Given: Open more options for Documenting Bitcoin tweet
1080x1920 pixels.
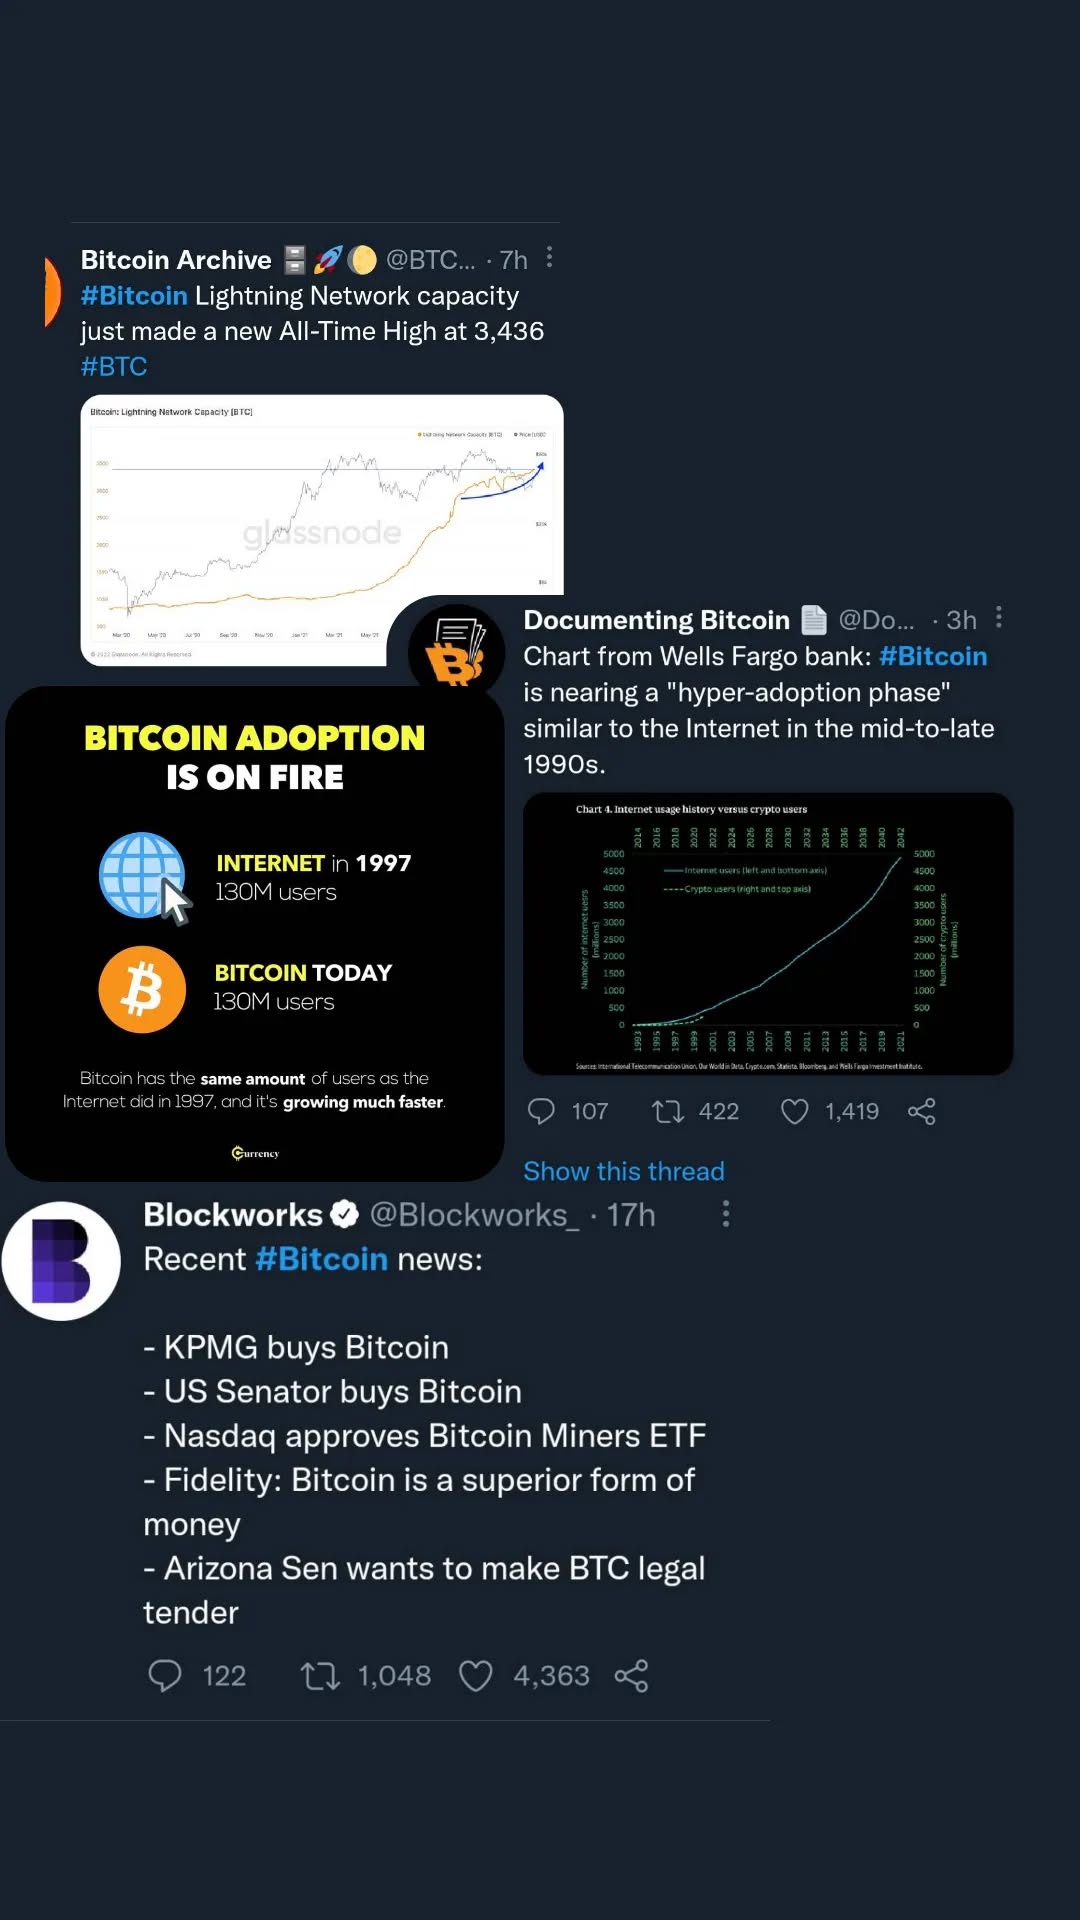Looking at the screenshot, I should [x=998, y=618].
